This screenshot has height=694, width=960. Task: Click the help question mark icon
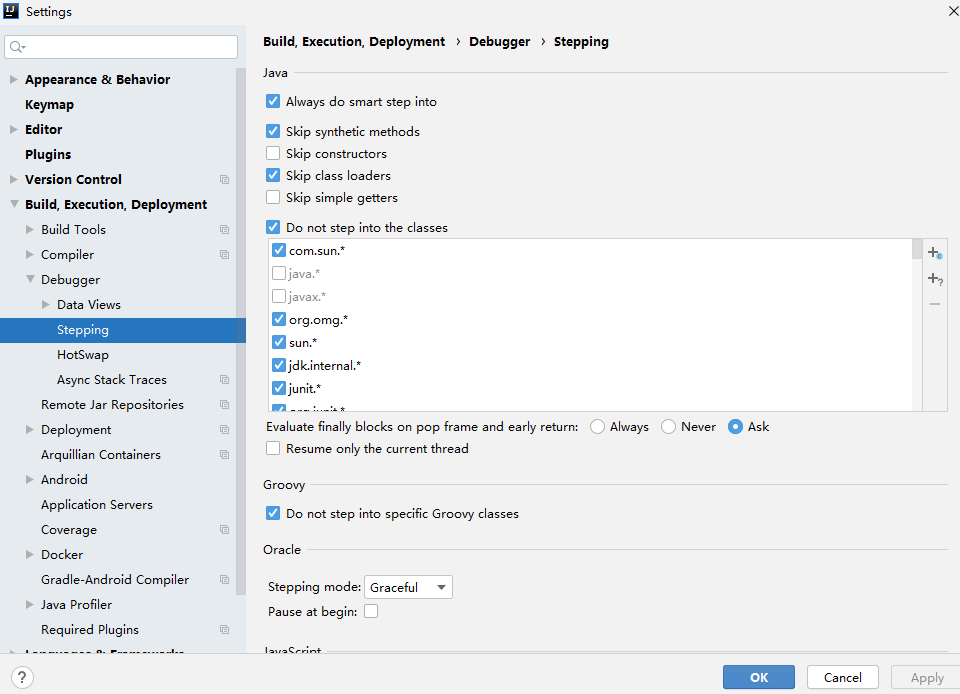click(21, 677)
